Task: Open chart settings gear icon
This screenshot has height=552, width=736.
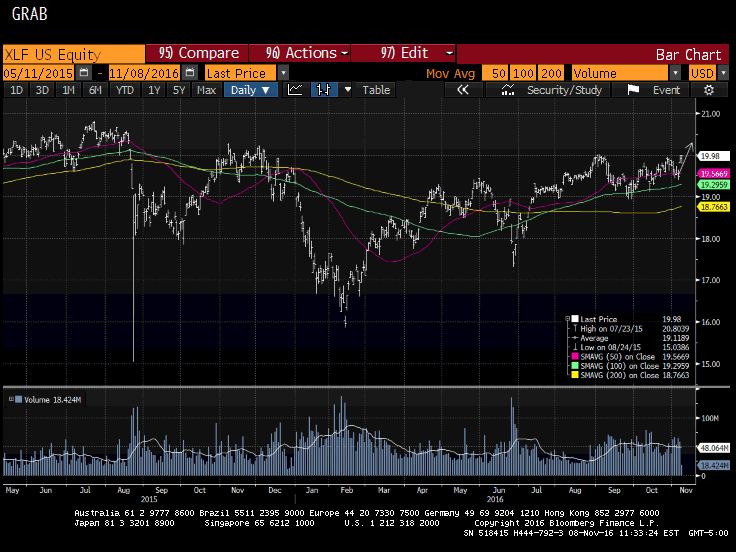Action: click(709, 90)
